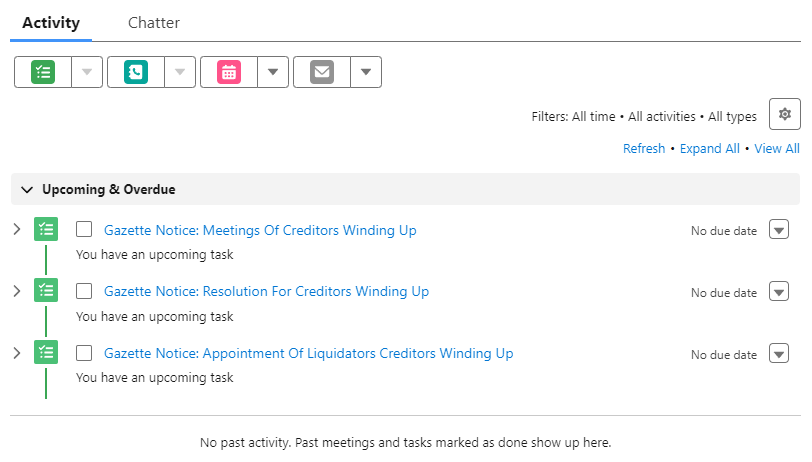
Task: Open actions menu for Appointment Of Liquidators task
Action: coord(779,354)
